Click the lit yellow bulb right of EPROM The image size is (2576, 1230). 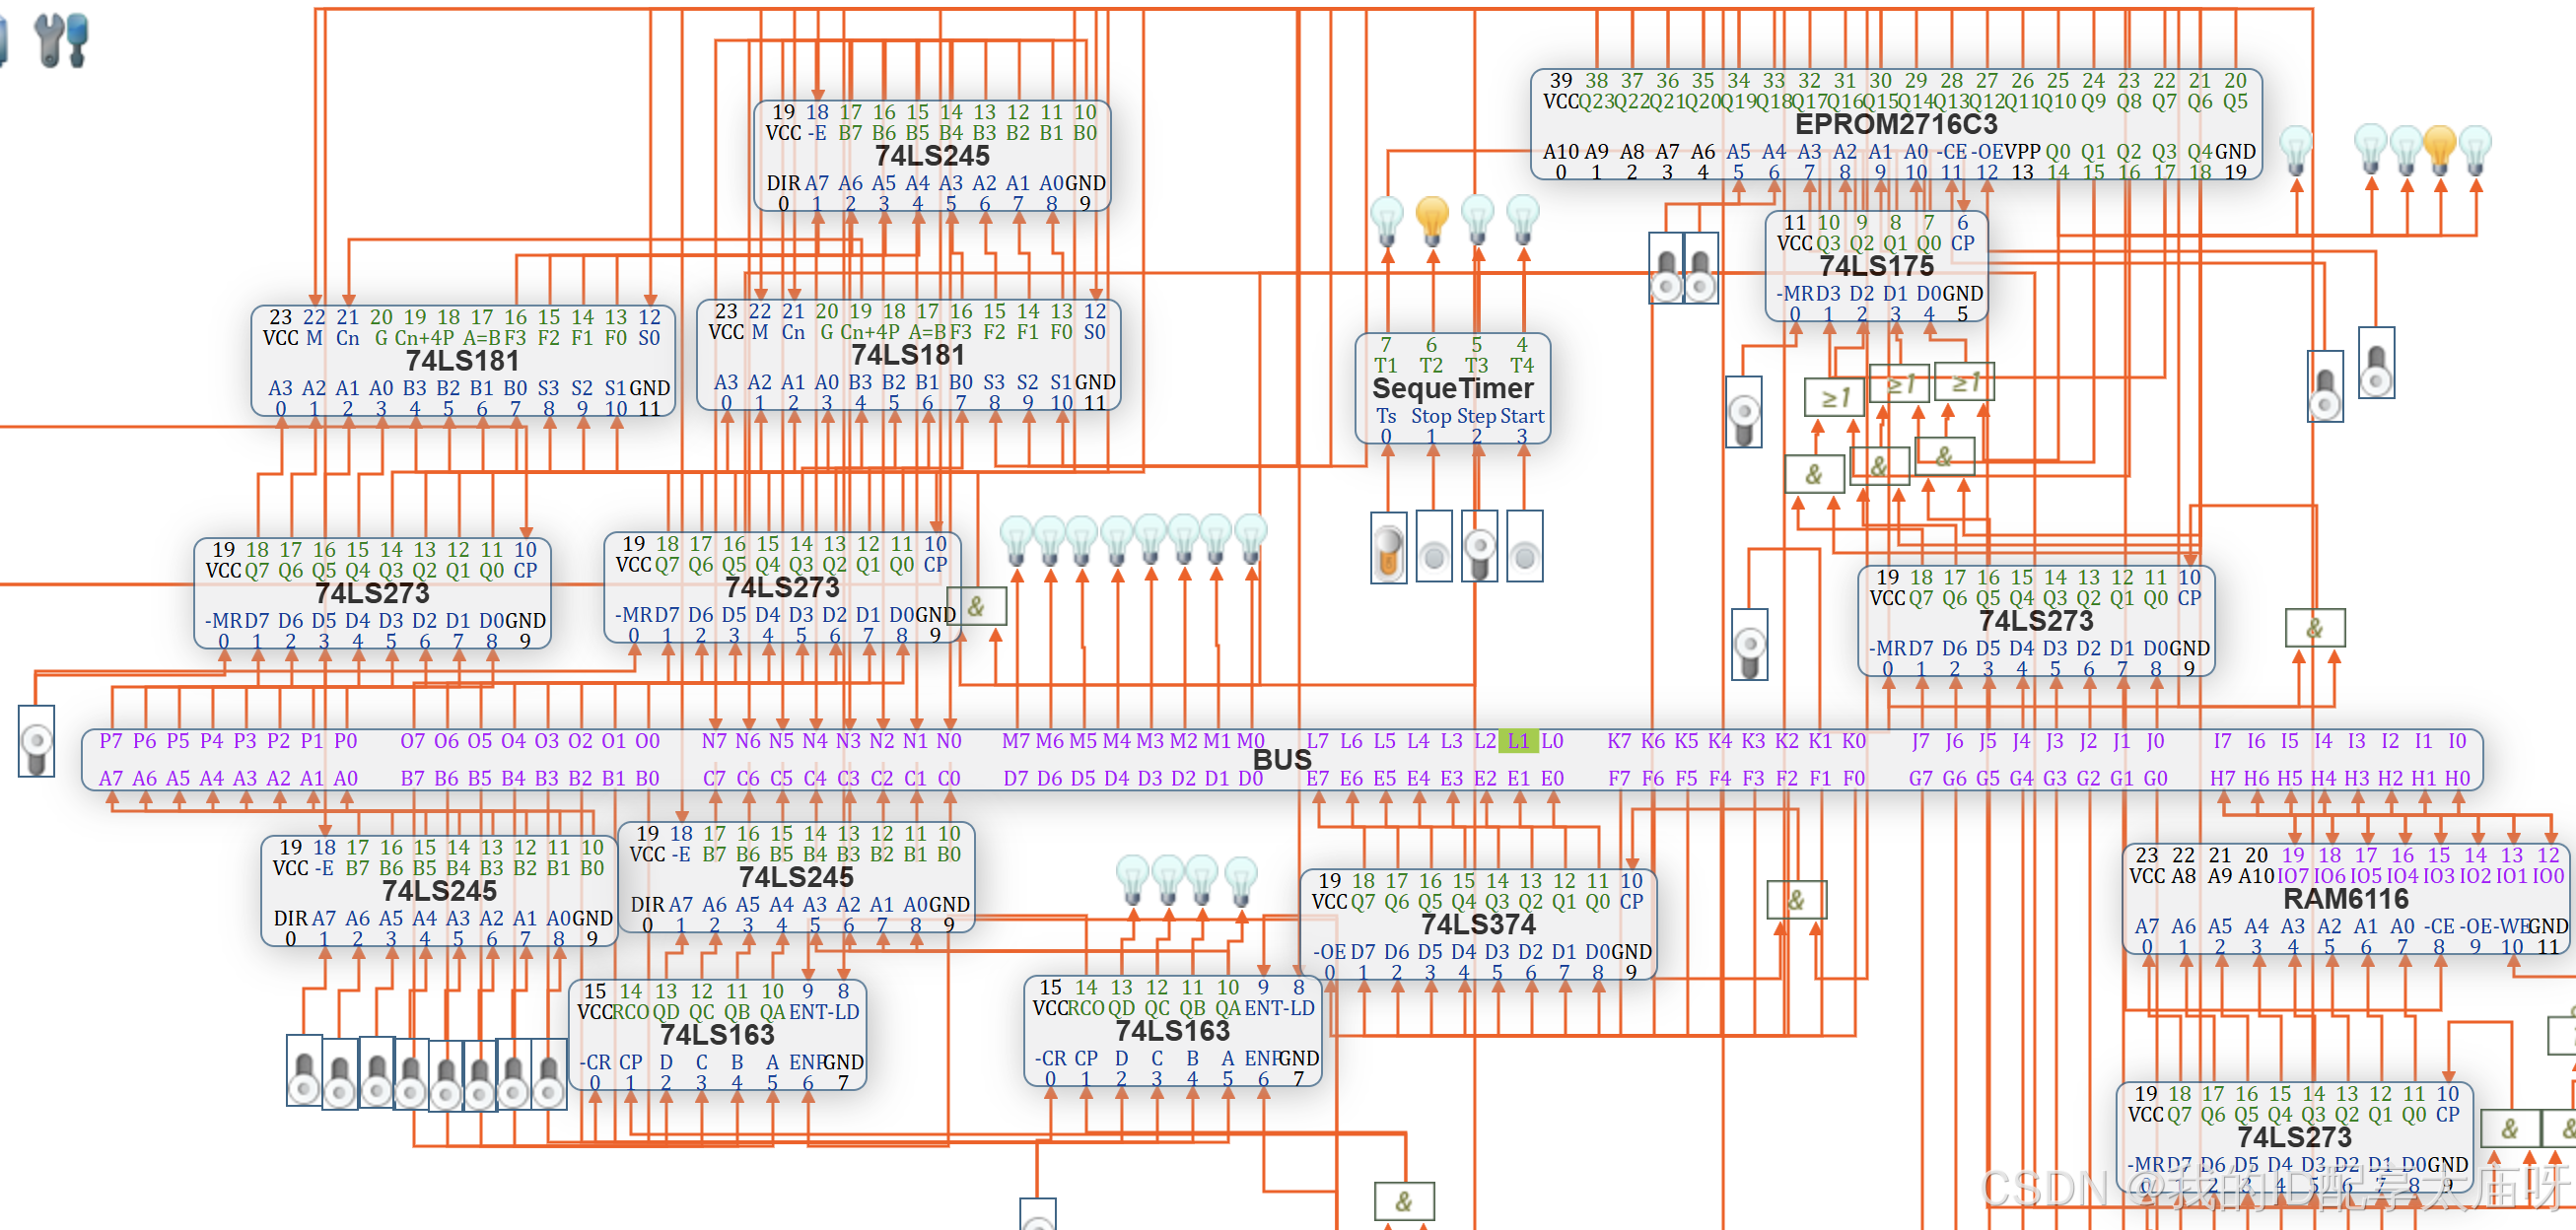pos(2439,148)
